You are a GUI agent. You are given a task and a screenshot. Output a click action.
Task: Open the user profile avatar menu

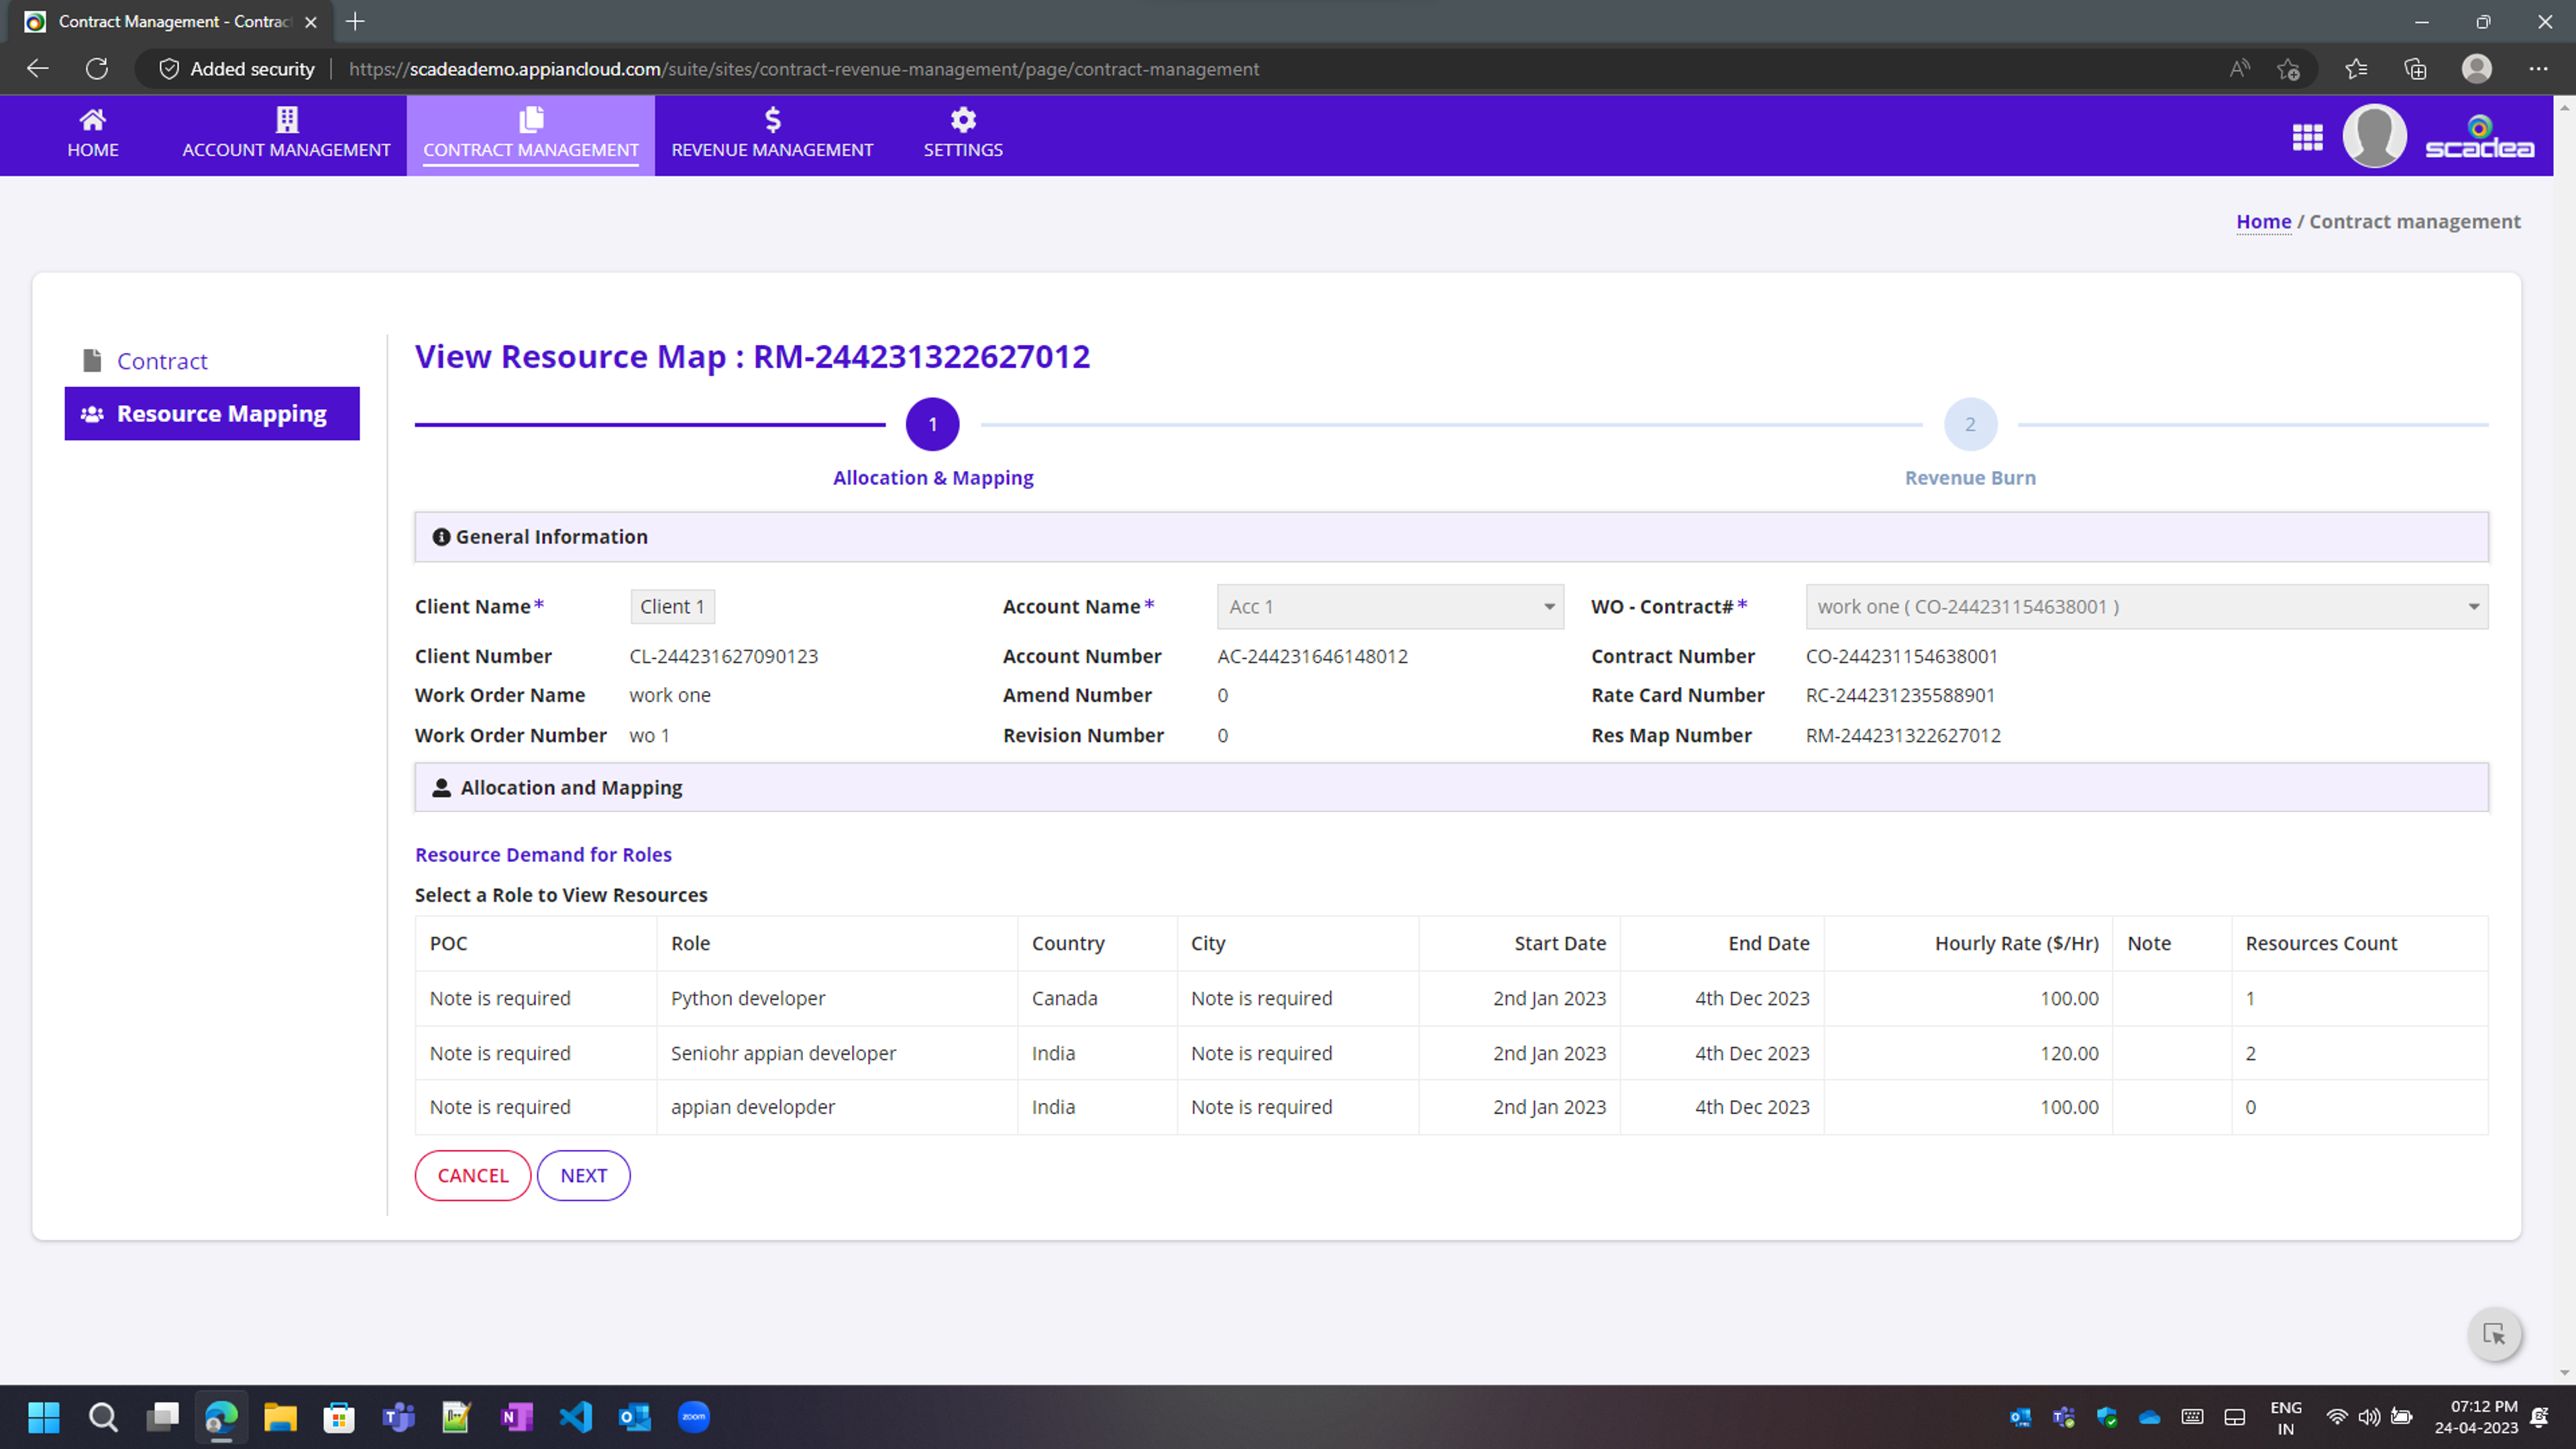click(2374, 136)
